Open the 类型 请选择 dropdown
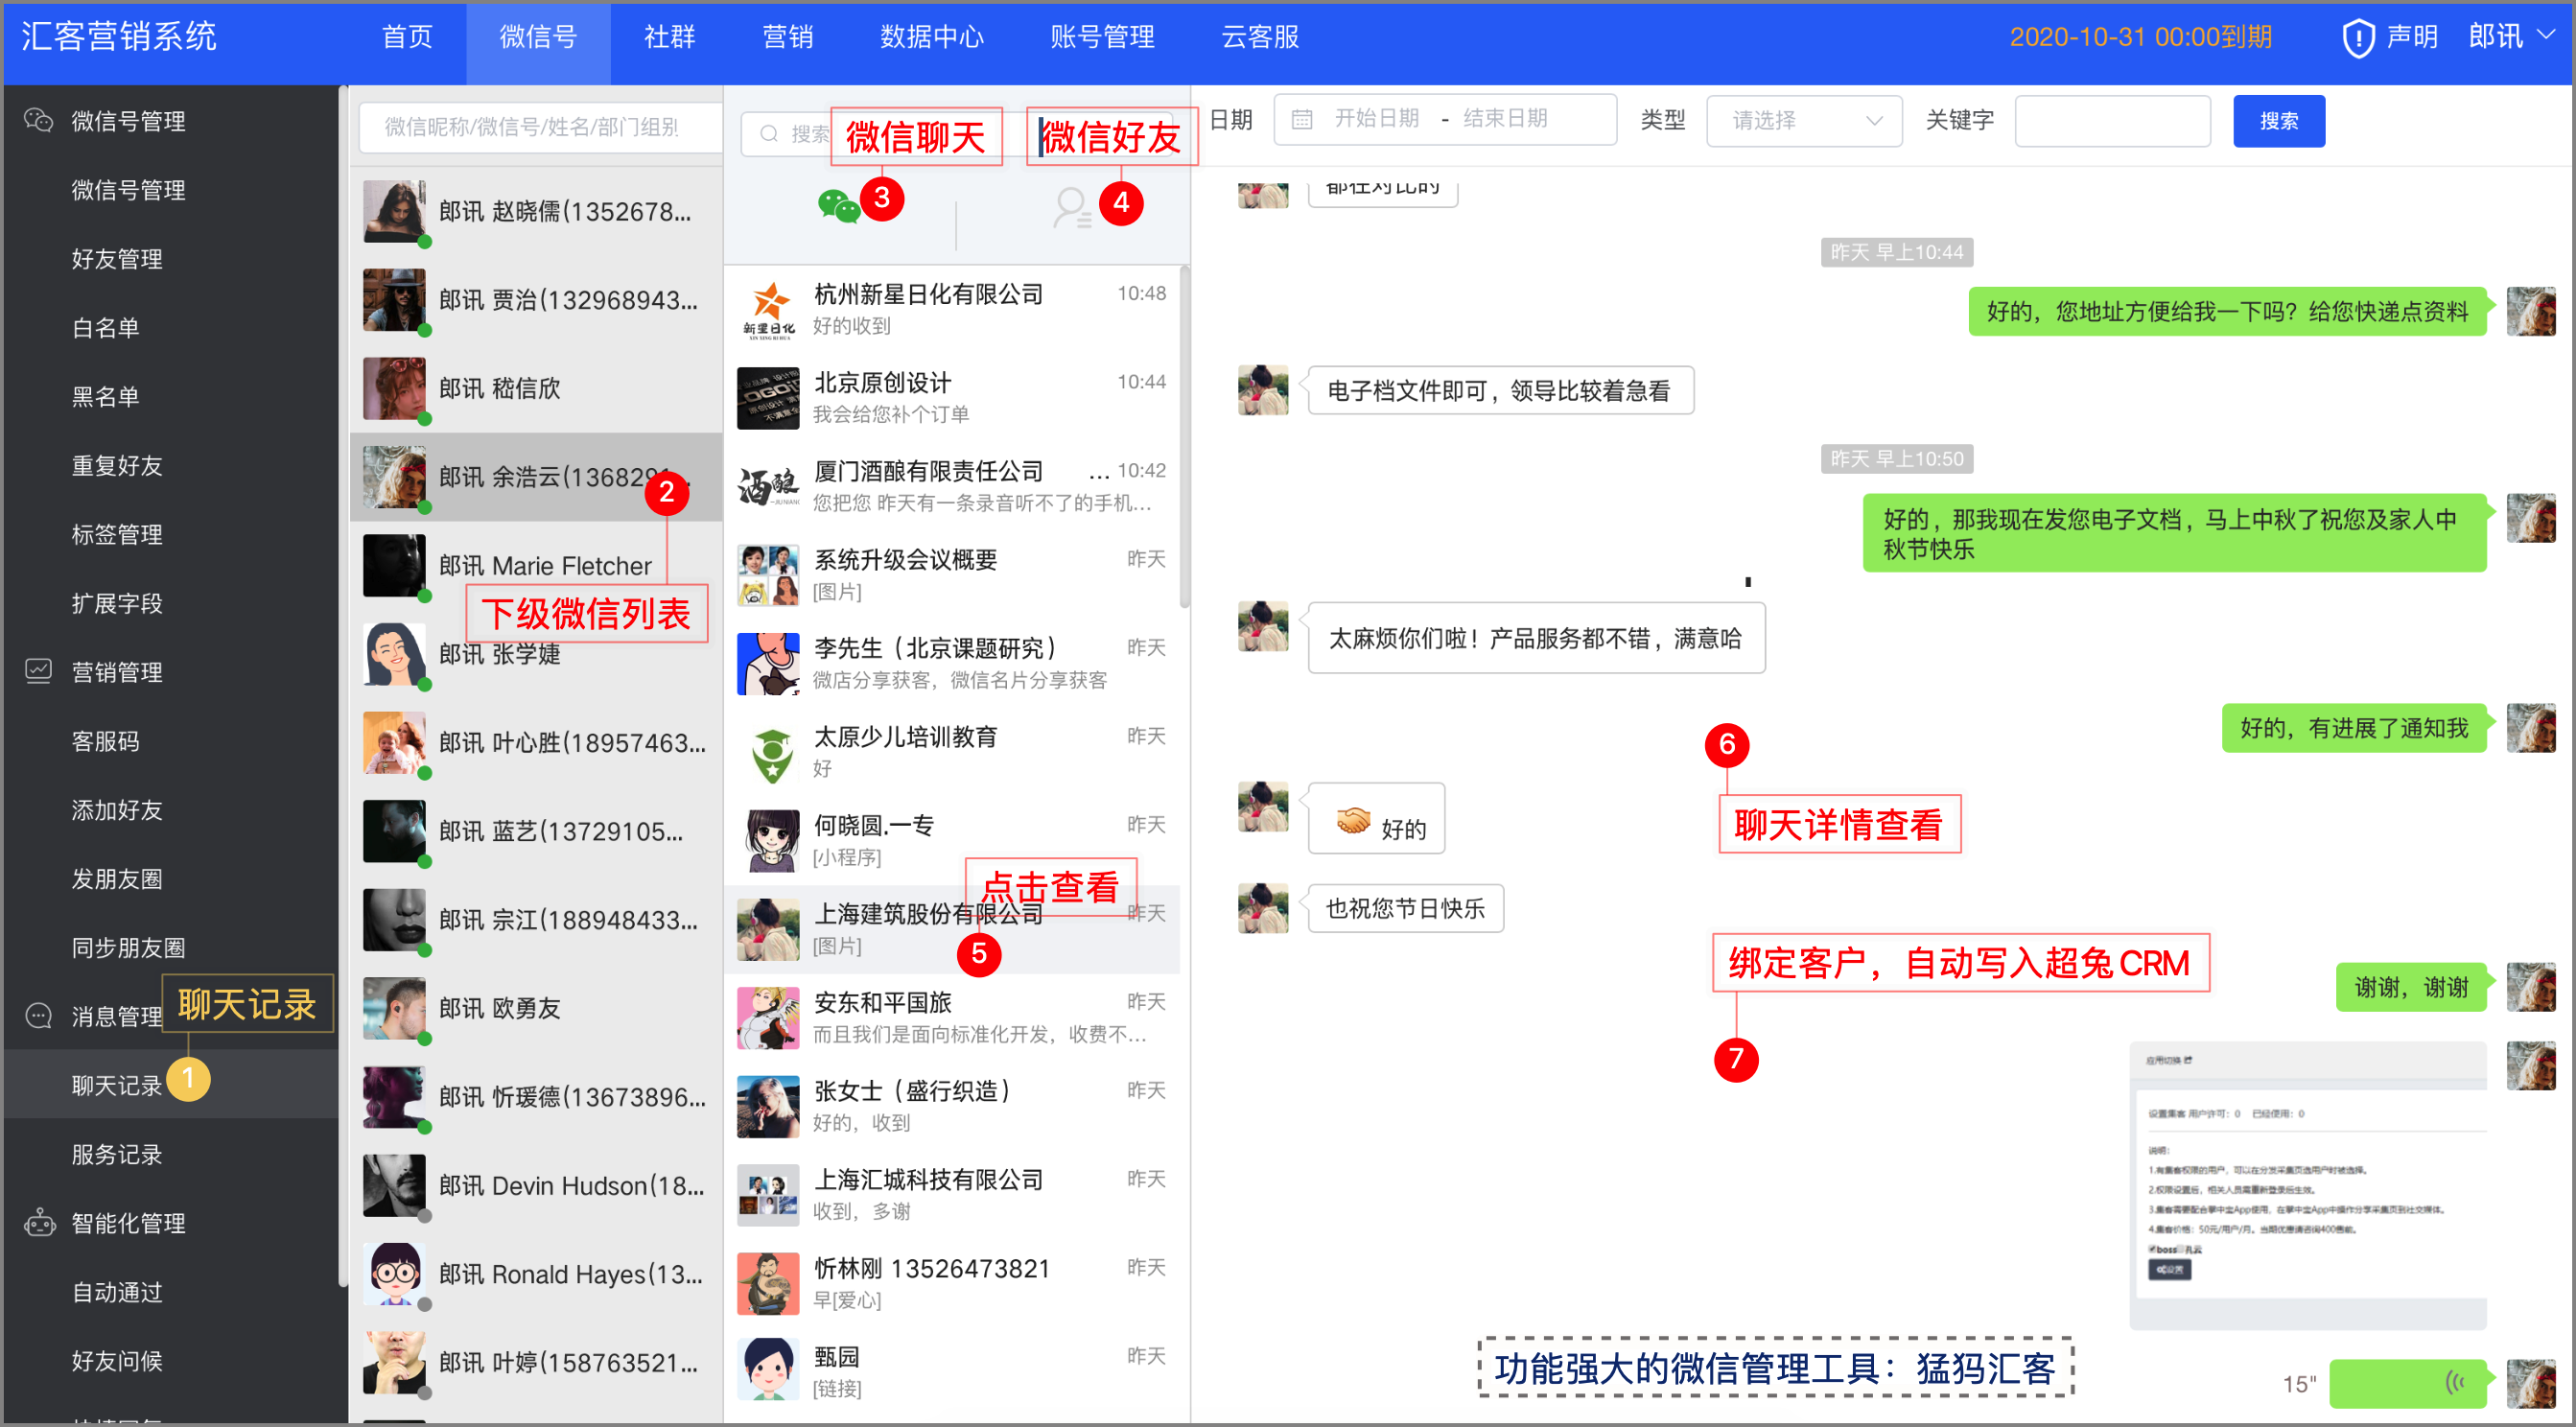 coord(1803,121)
